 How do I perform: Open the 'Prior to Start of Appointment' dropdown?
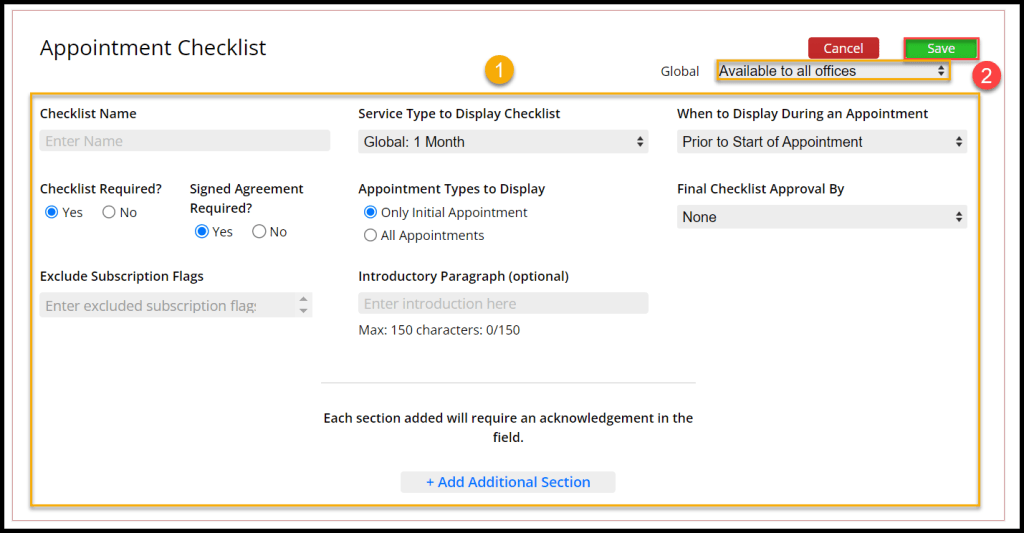(x=821, y=142)
